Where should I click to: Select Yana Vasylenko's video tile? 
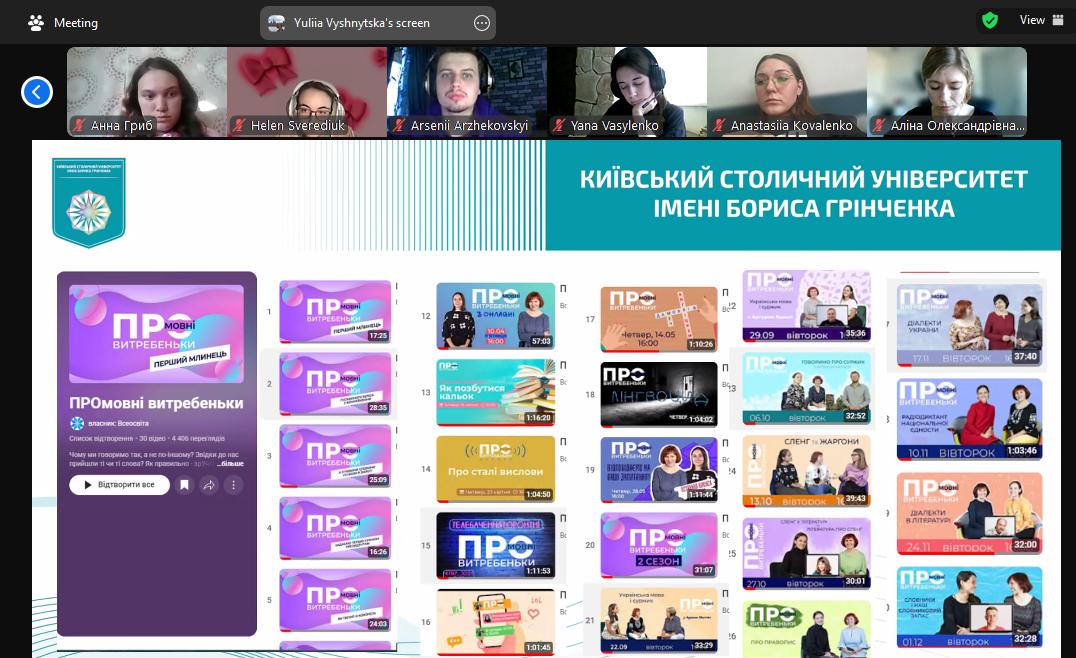[x=627, y=91]
